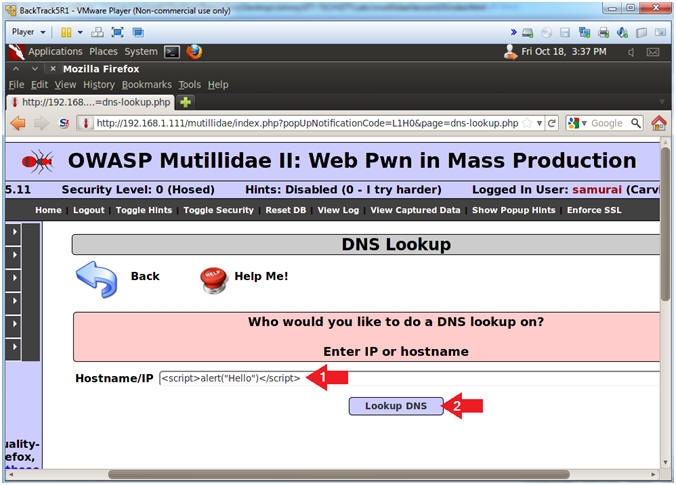
Task: Click the BackTrack dragon logo icon
Action: 16,52
